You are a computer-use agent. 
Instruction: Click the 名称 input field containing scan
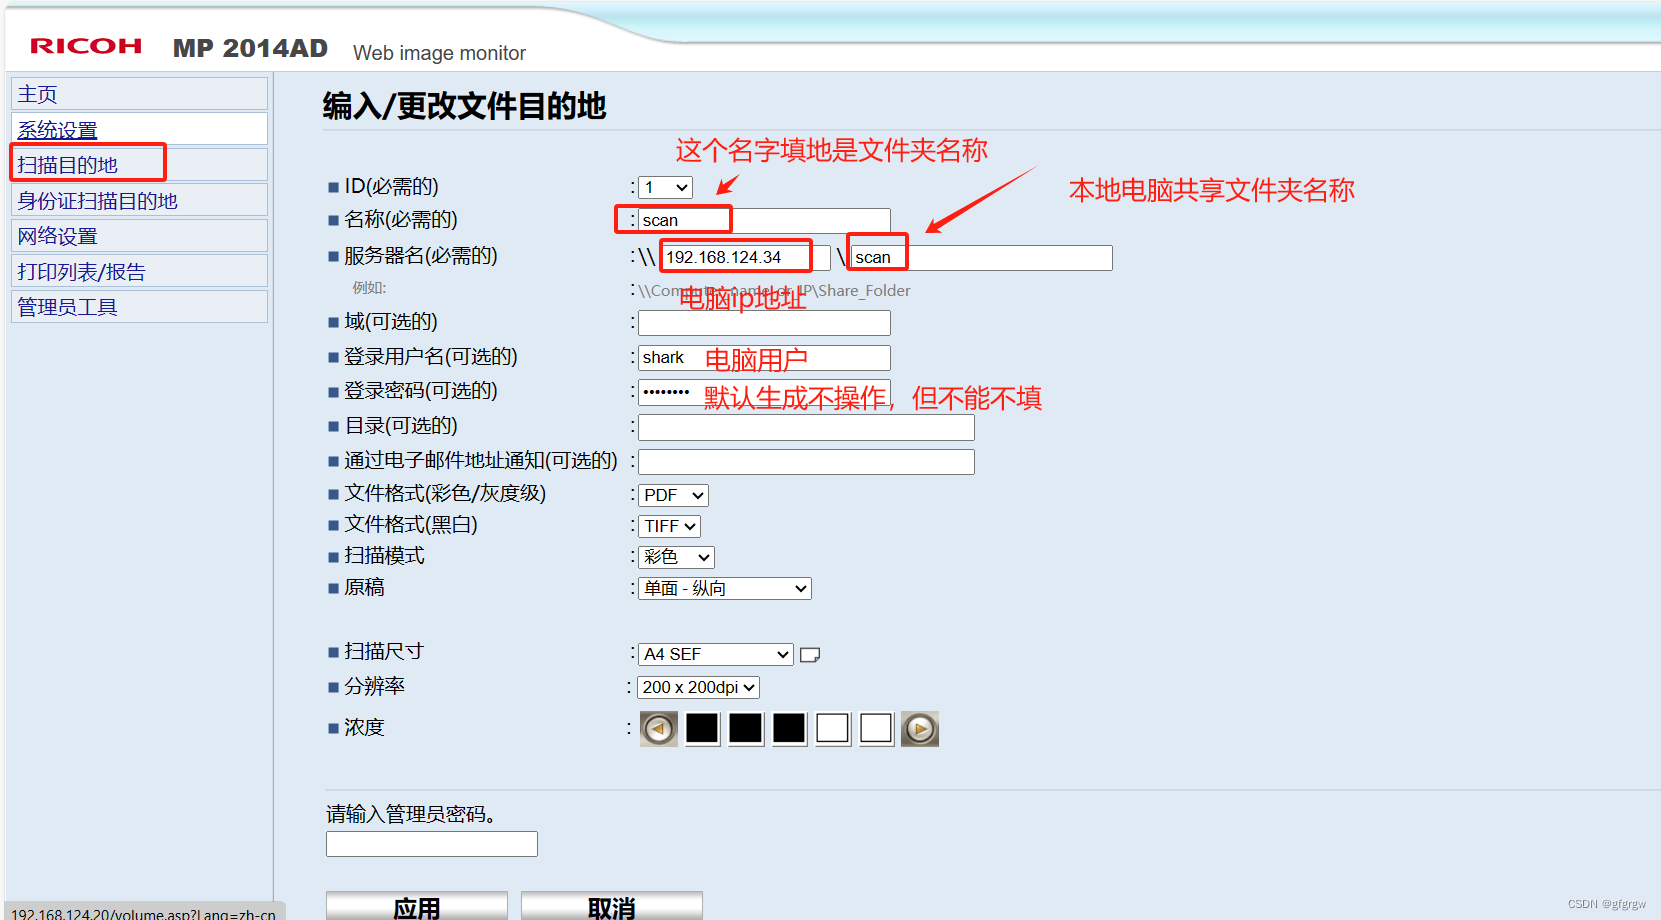pos(764,220)
